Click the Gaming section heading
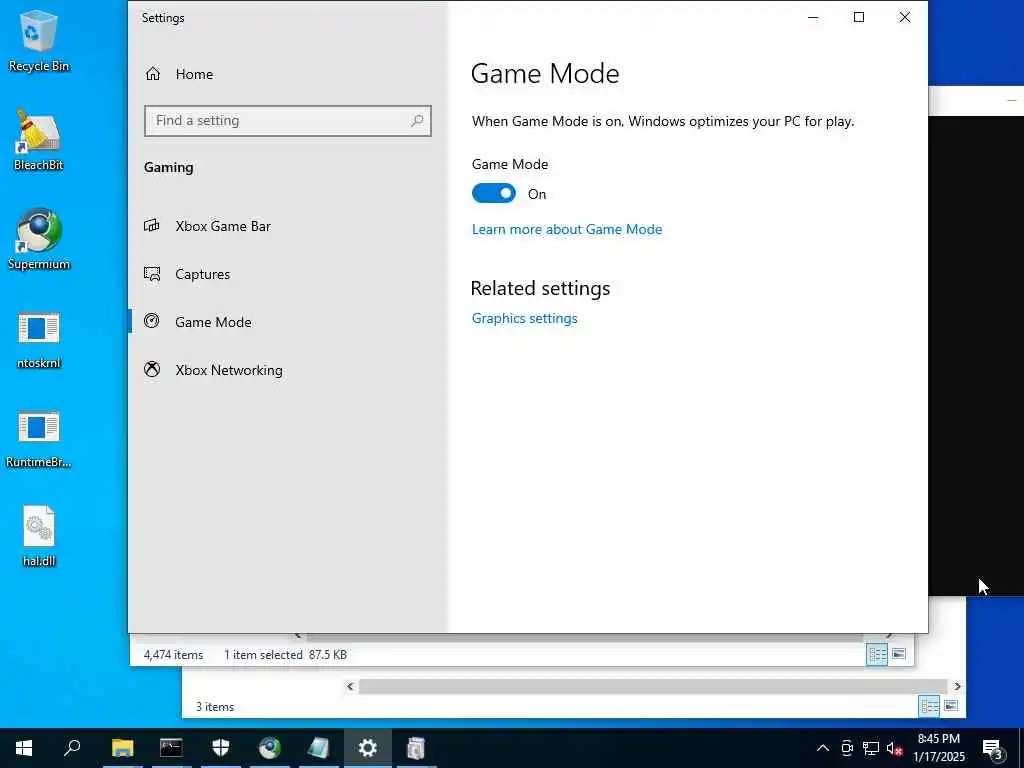Image resolution: width=1024 pixels, height=768 pixels. [x=168, y=168]
